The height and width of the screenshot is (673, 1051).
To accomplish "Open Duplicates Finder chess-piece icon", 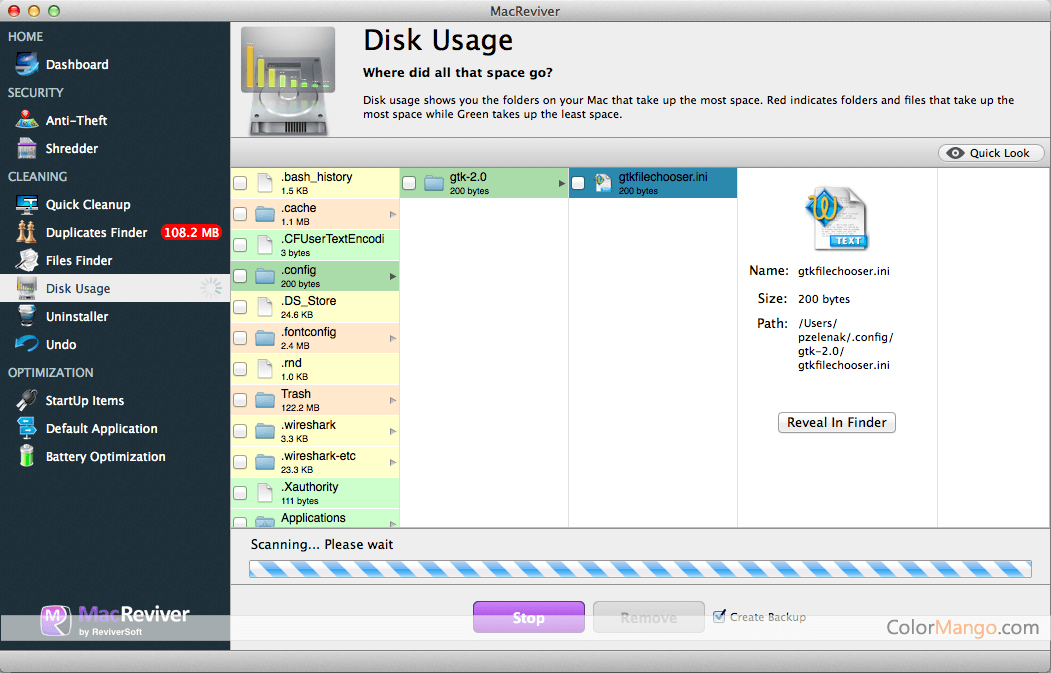I will click(27, 233).
